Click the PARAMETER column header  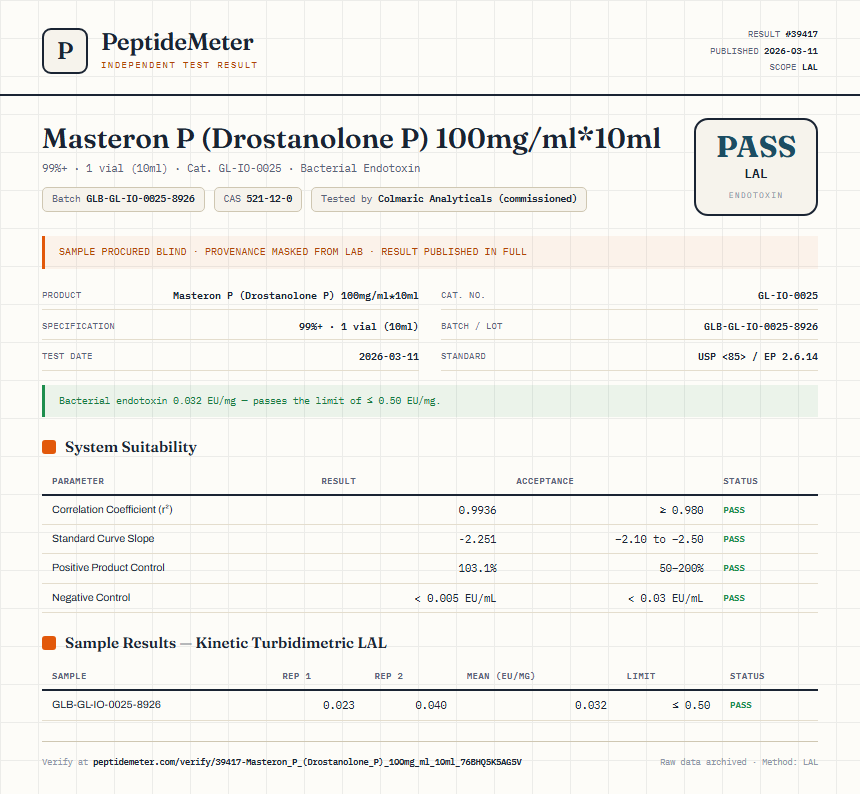click(78, 481)
